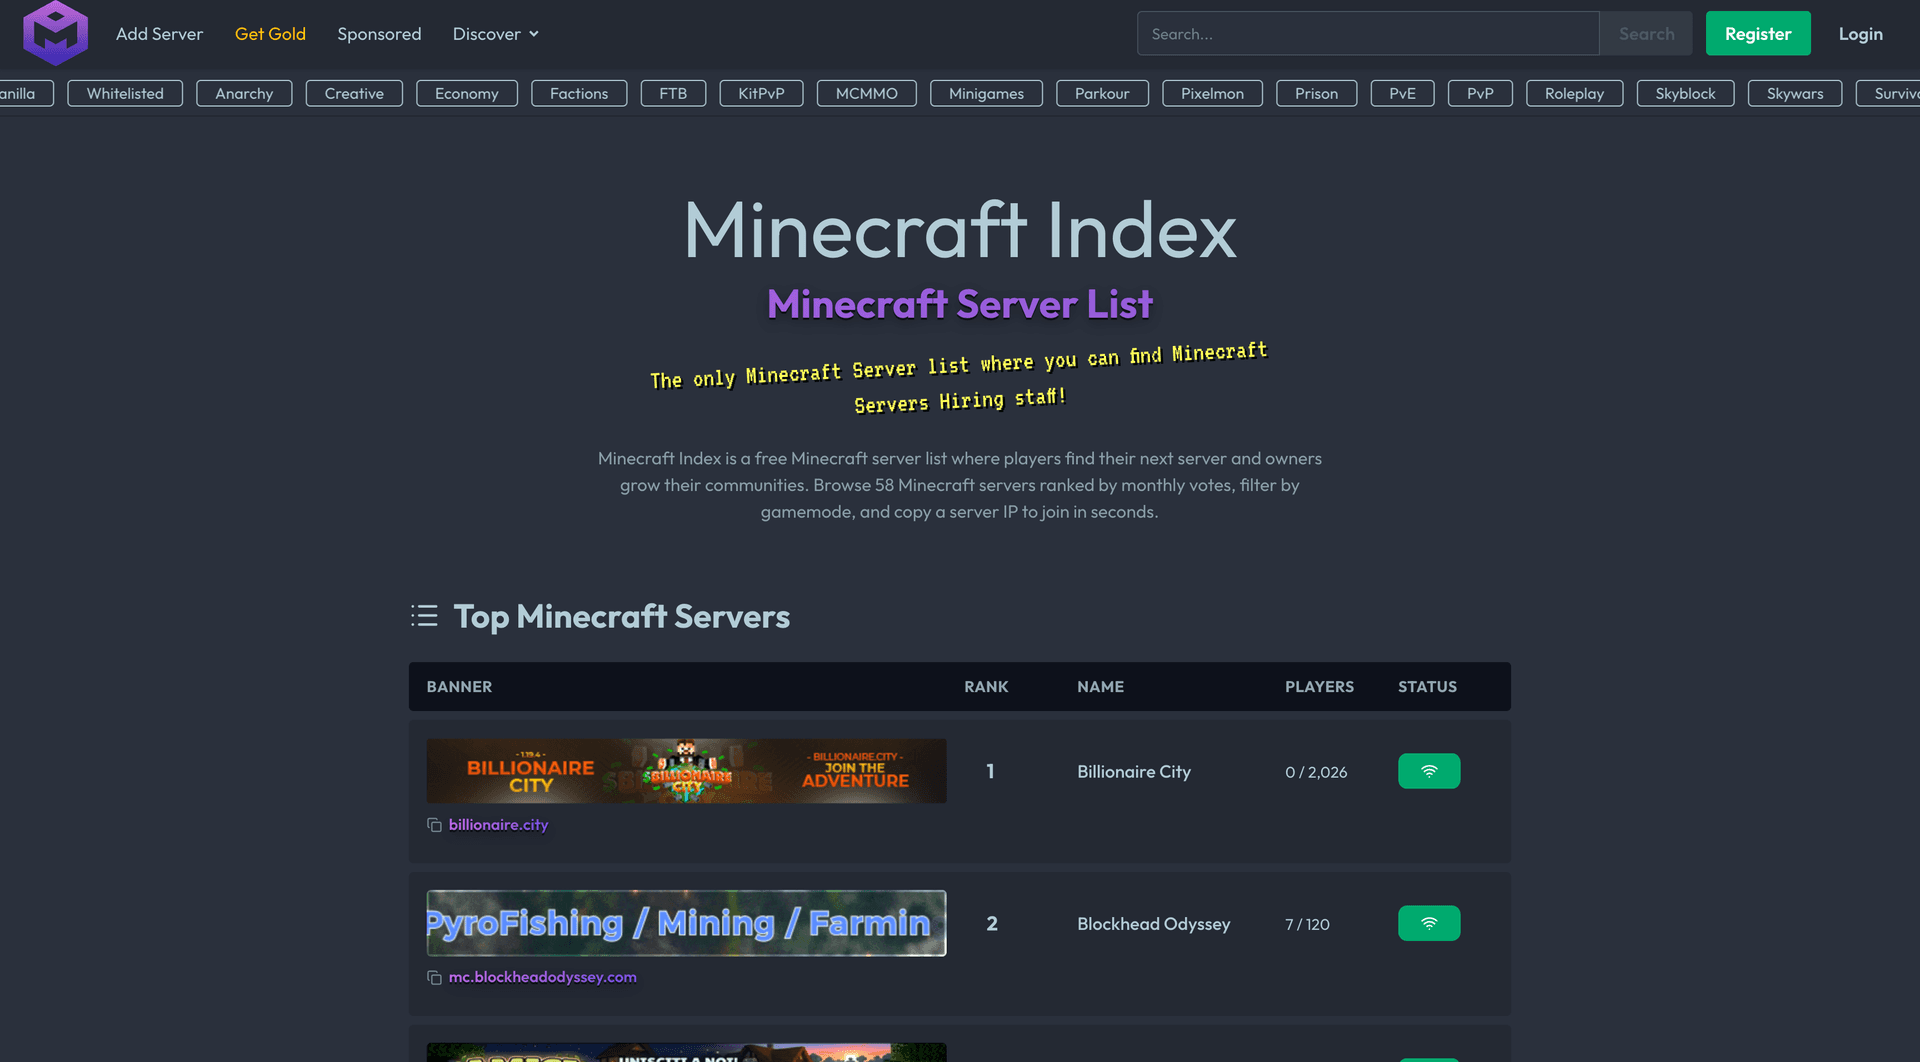Viewport: 1920px width, 1062px height.
Task: Click the NAME column header
Action: point(1100,687)
